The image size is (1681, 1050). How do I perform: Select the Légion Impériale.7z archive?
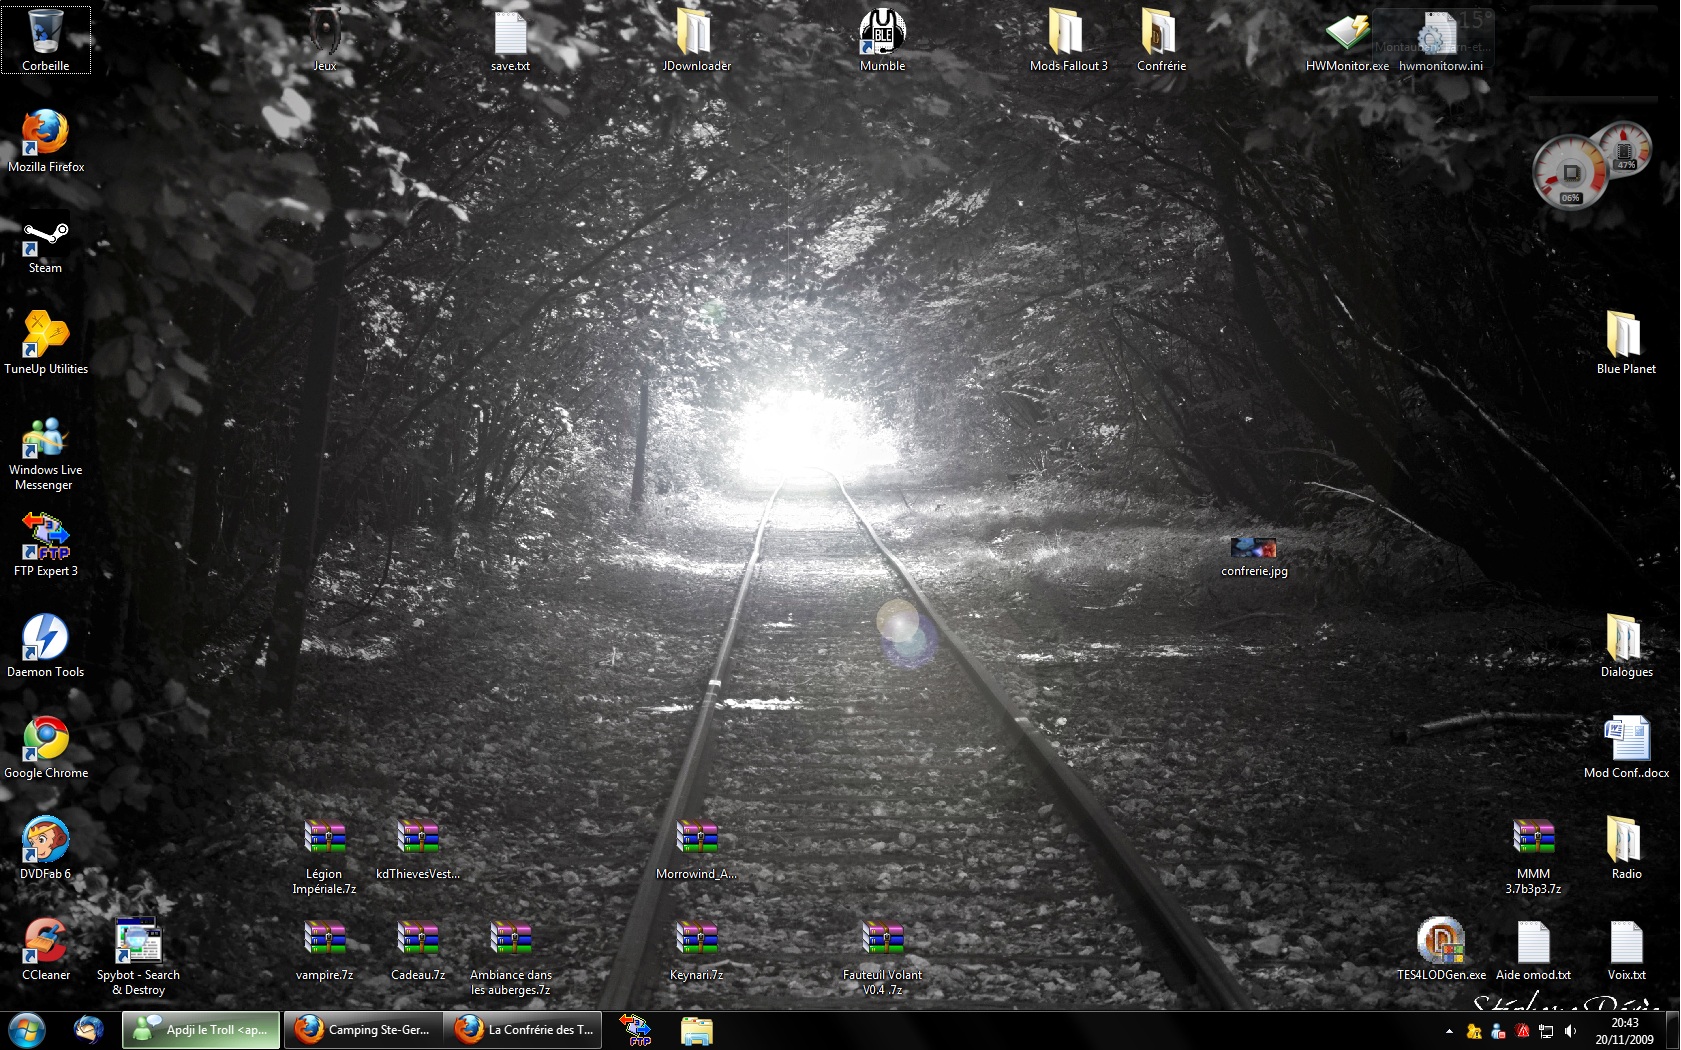324,856
